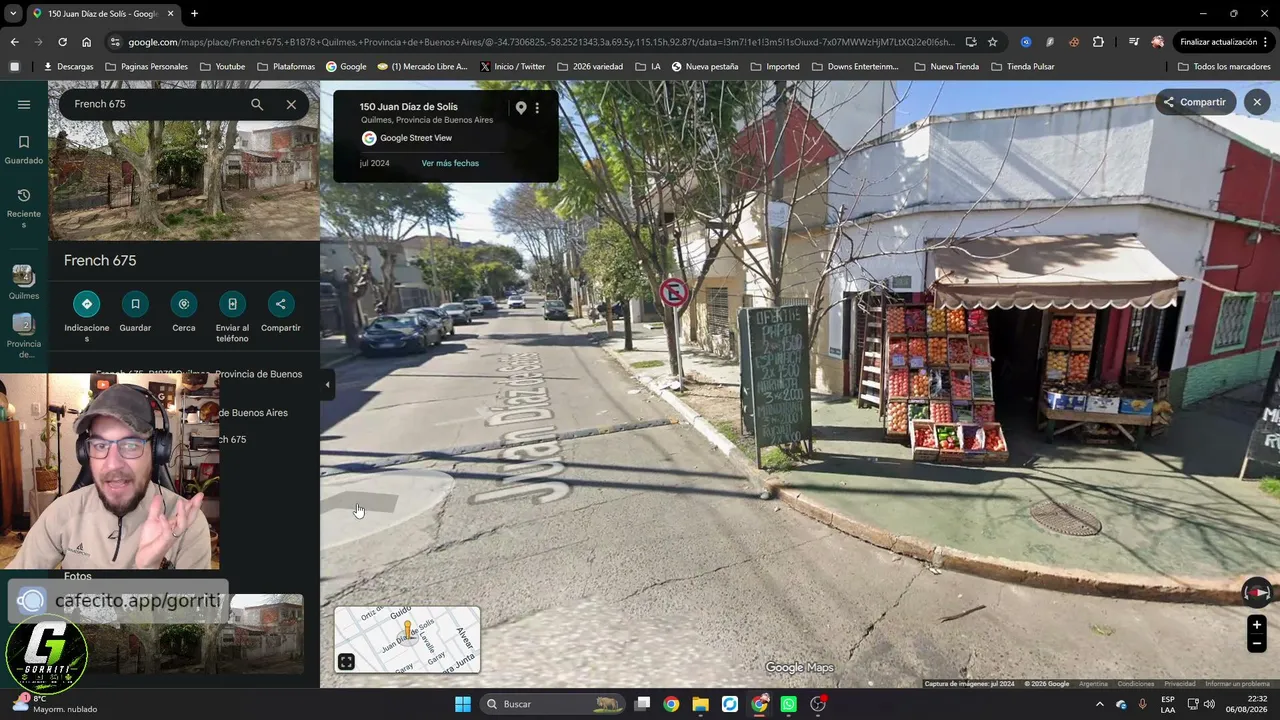Viewport: 1280px width, 720px height.
Task: Click the French 675 search field
Action: click(x=155, y=104)
